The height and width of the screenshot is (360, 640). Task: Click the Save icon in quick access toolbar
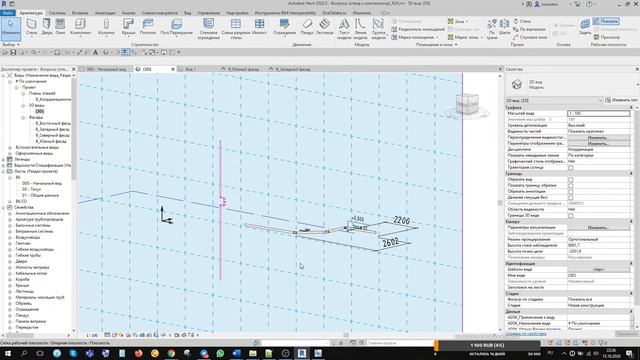(x=13, y=52)
